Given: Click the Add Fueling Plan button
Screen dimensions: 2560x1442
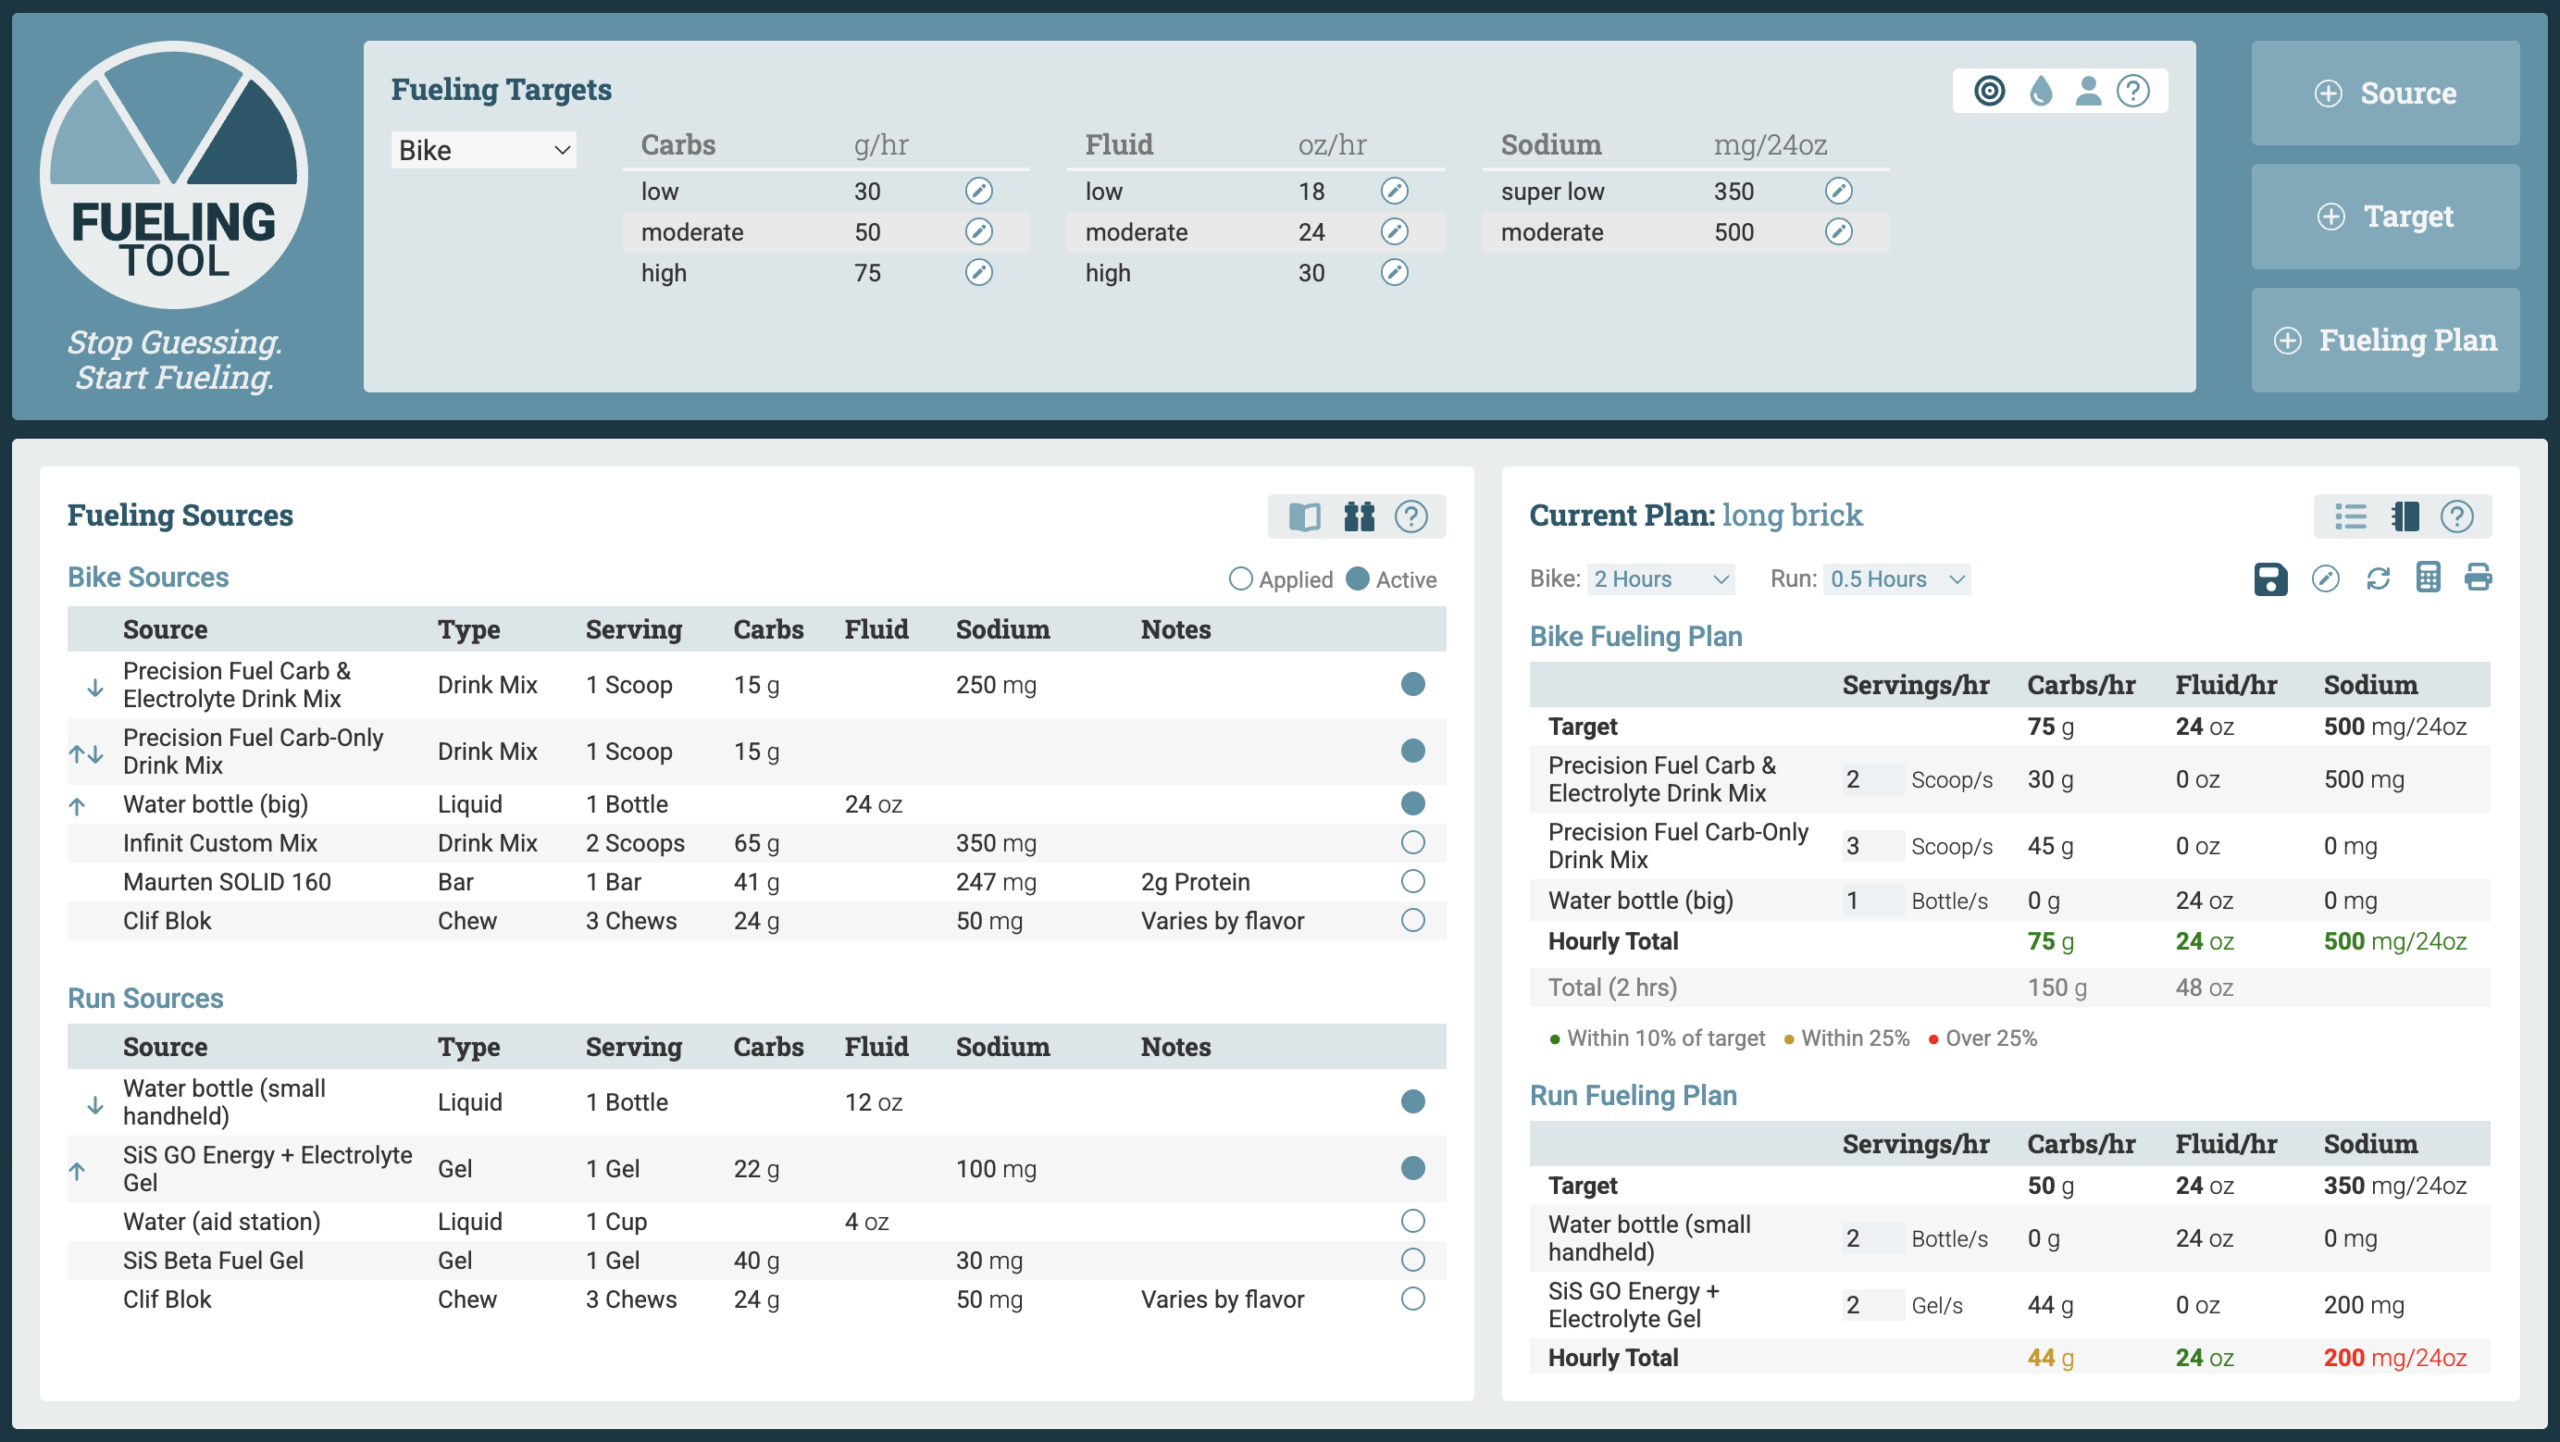Looking at the screenshot, I should point(2385,340).
